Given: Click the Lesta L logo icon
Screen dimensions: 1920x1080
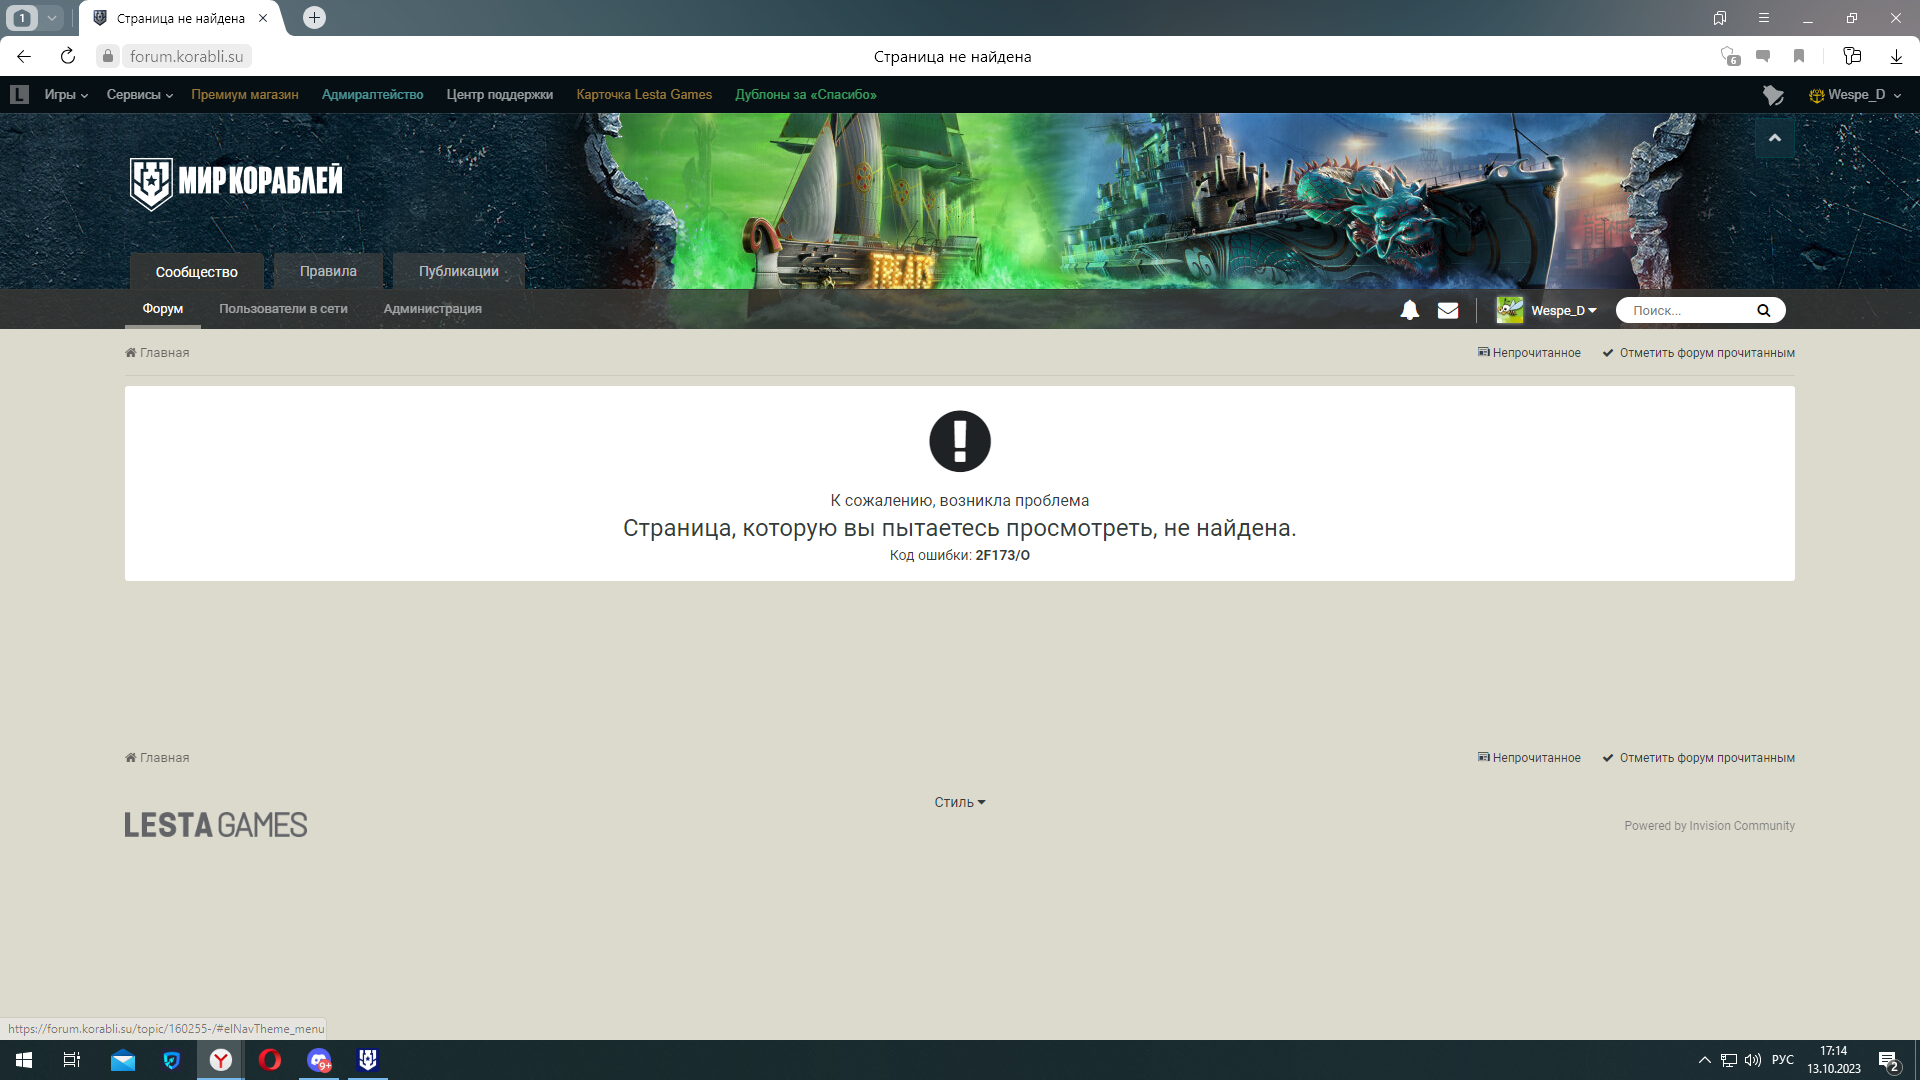Looking at the screenshot, I should pyautogui.click(x=19, y=94).
